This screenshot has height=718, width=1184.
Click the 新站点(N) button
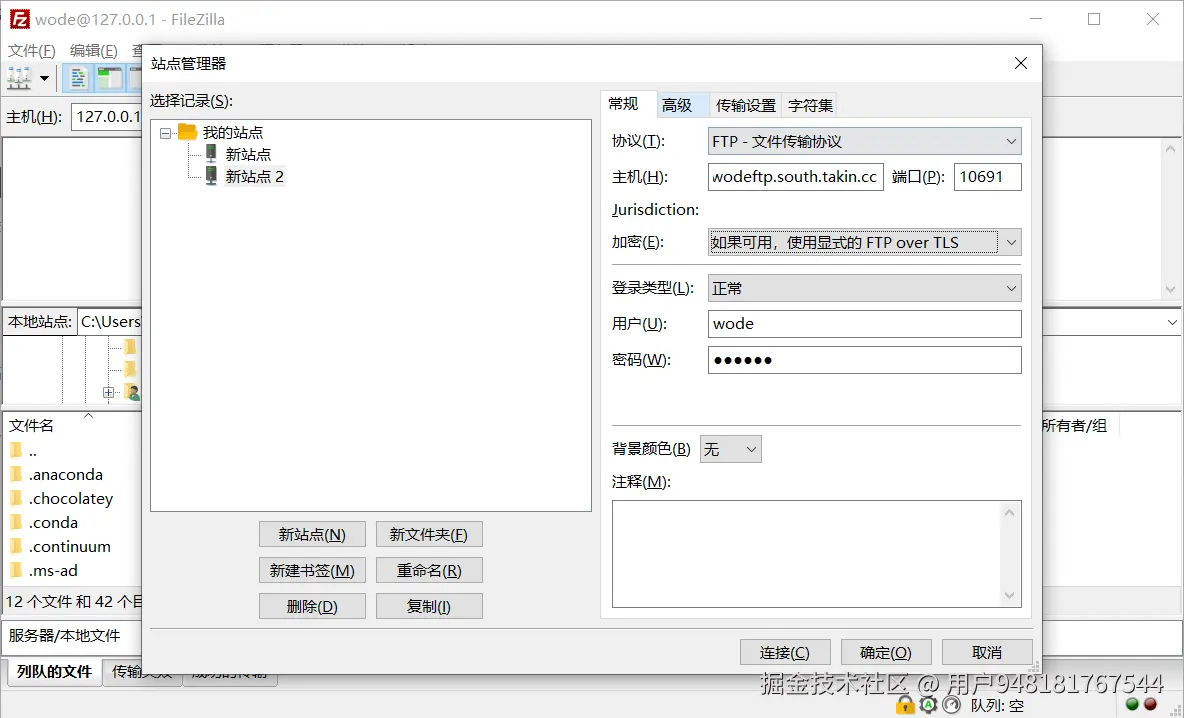coord(312,535)
